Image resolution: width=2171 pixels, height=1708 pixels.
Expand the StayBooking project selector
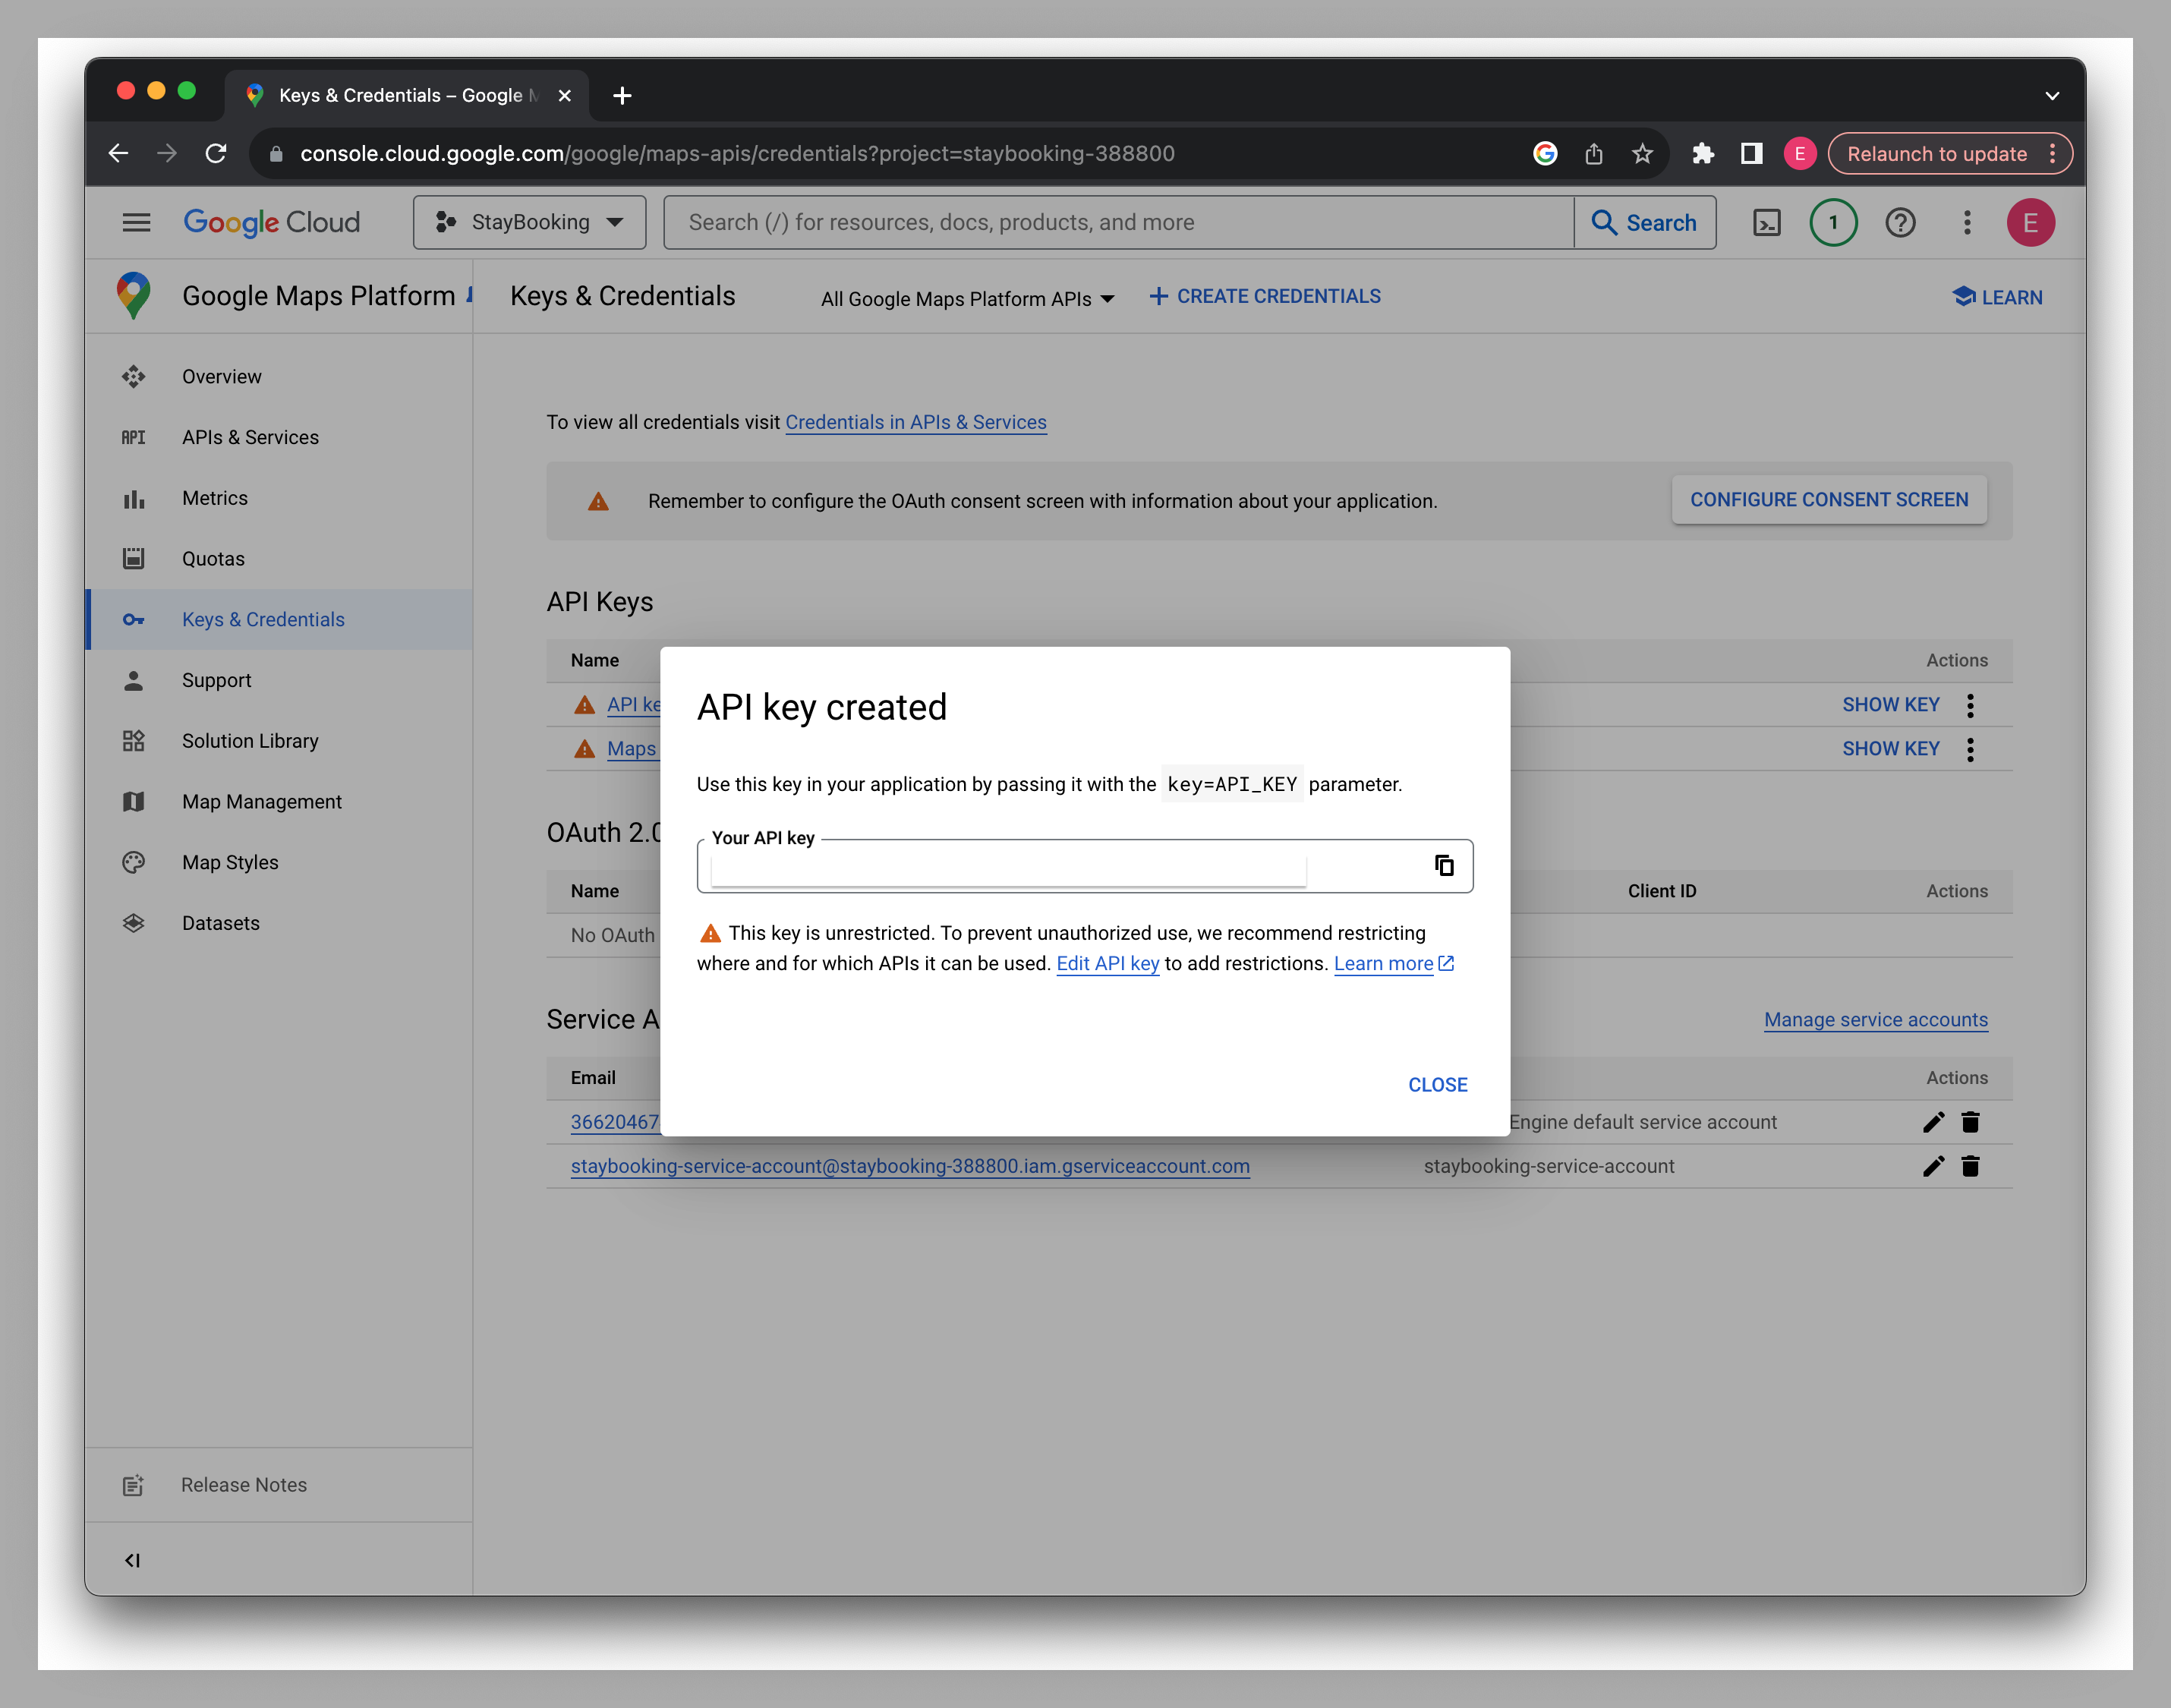[528, 222]
